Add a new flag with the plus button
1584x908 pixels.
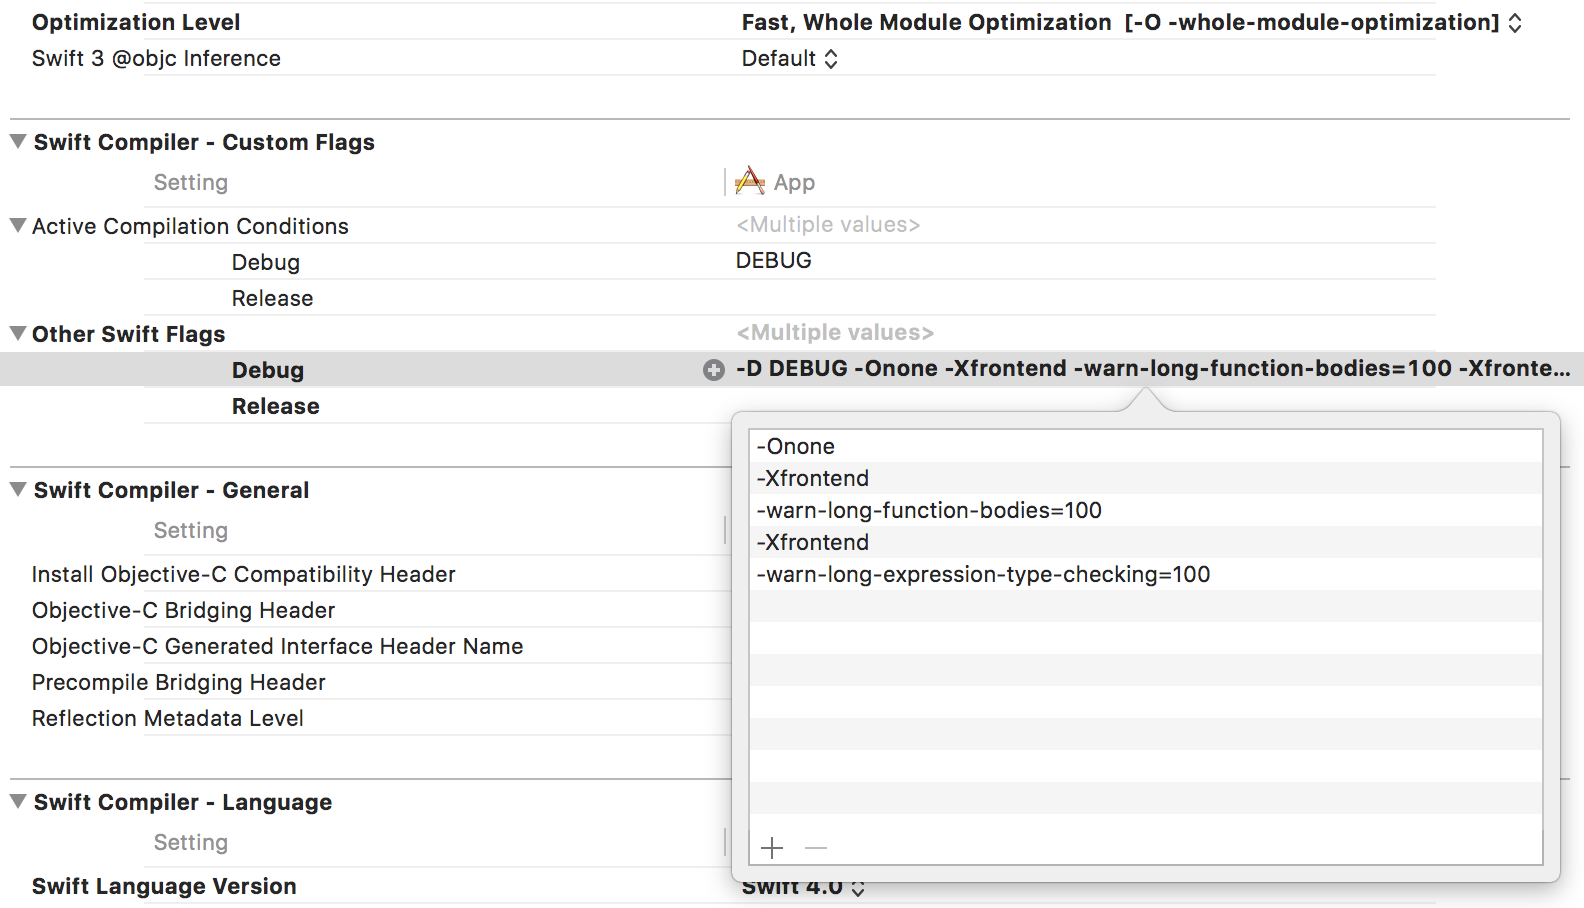click(x=772, y=848)
